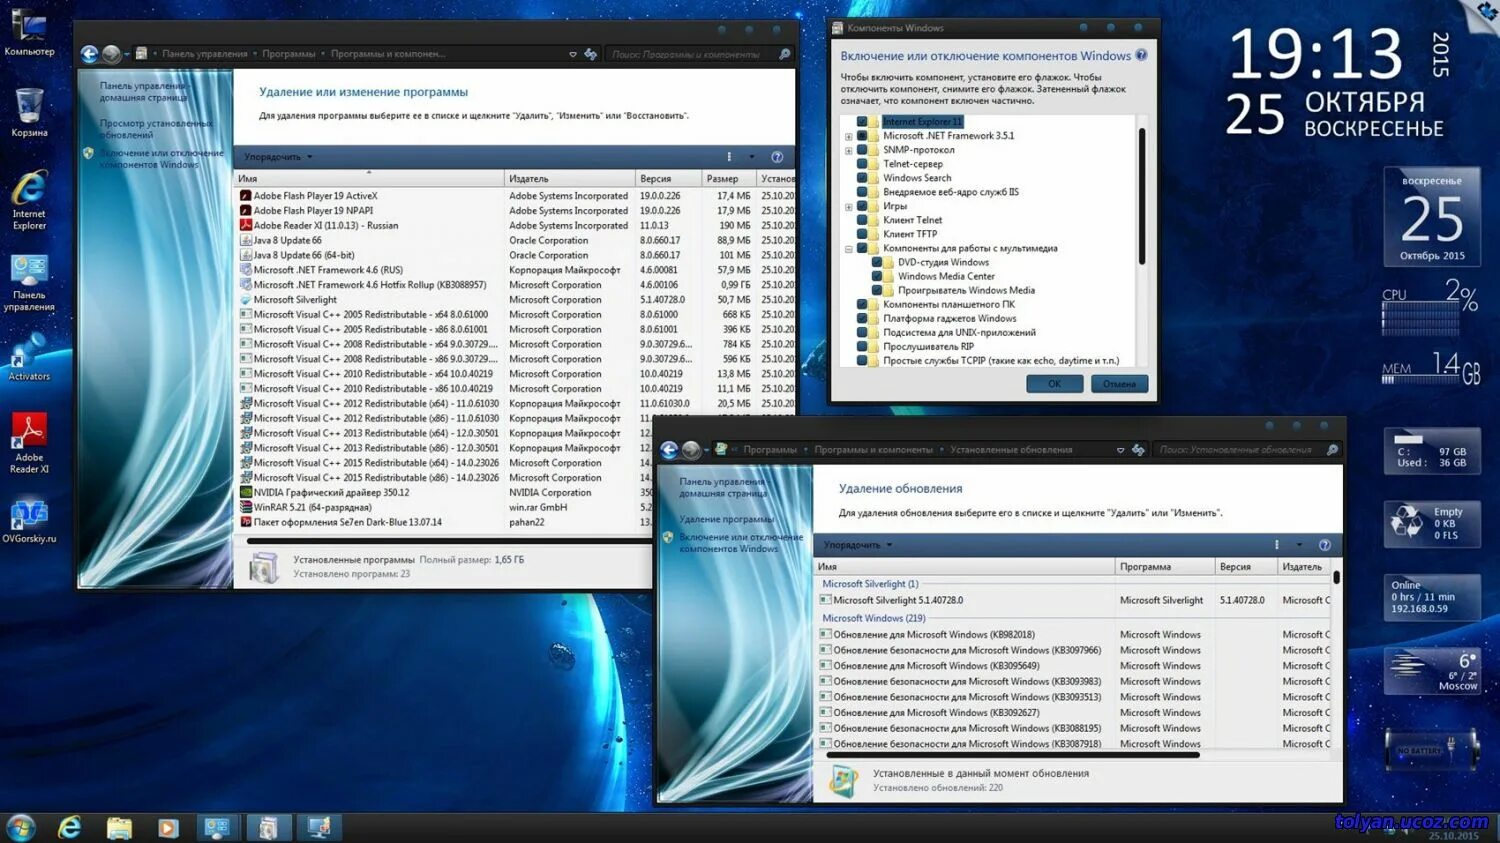Open address bar dropdown in Programs and Features window
Screen dimensions: 1500x843
[x=572, y=54]
